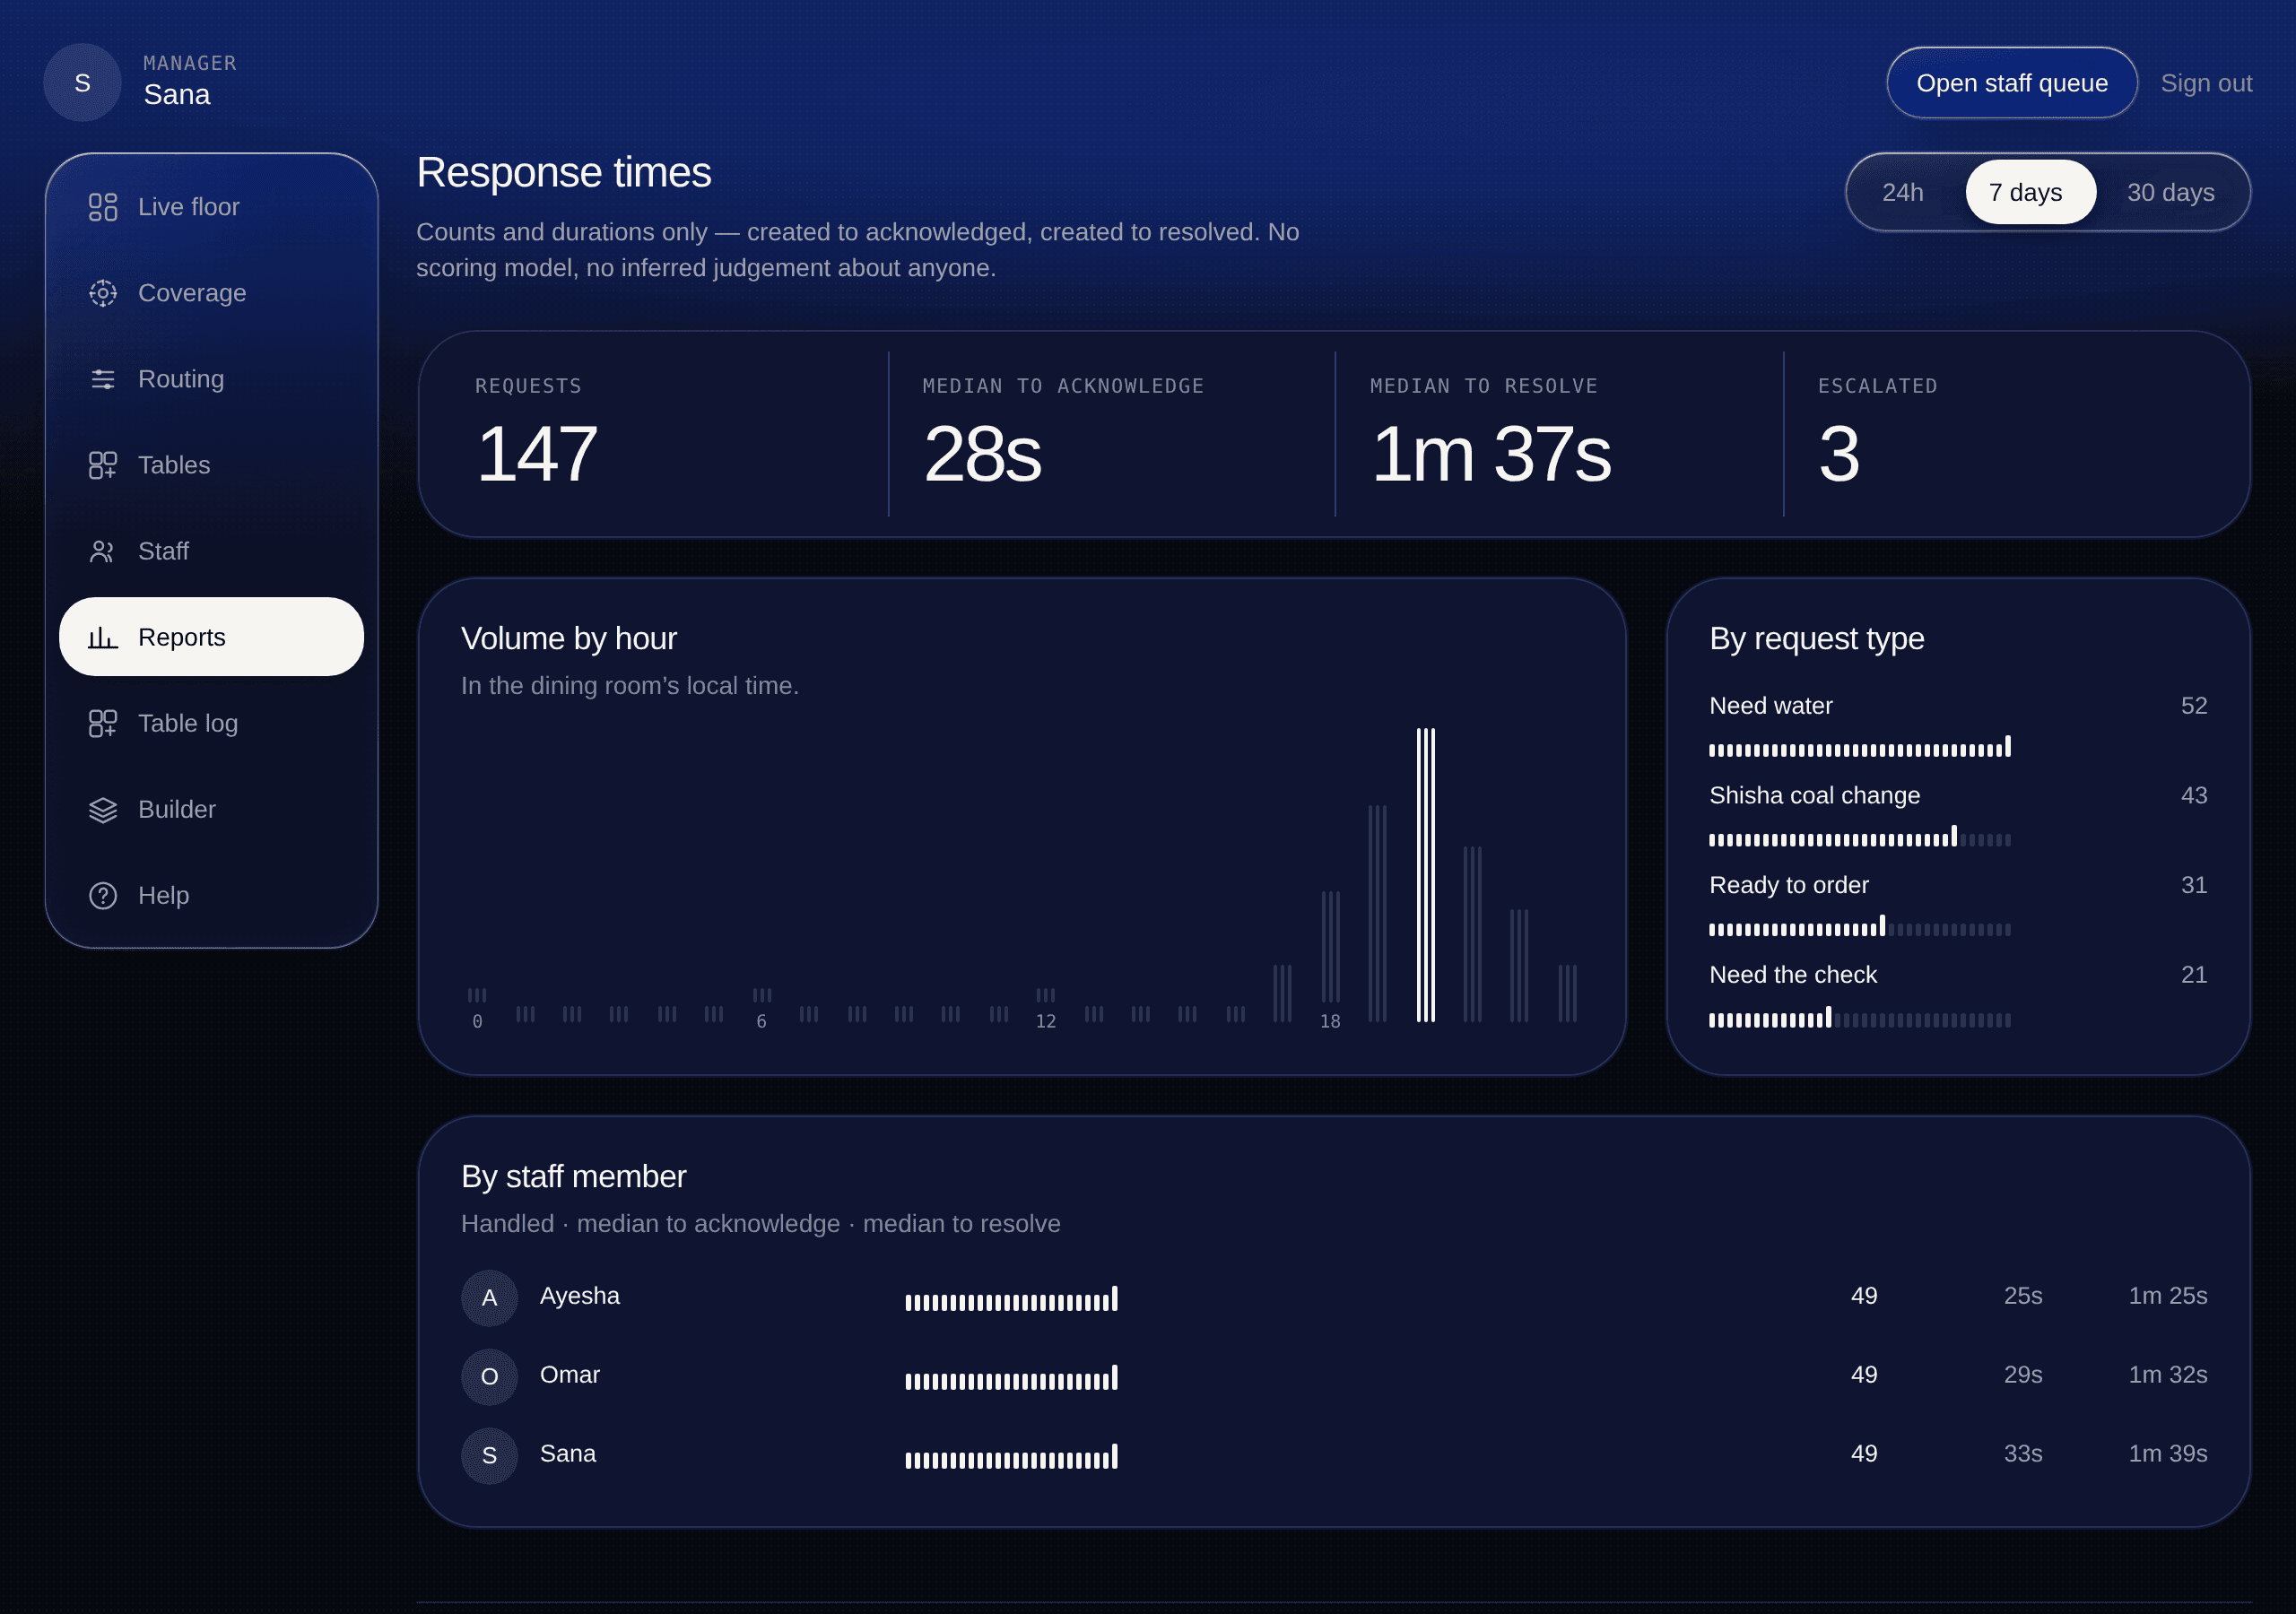Click Omar's 1m 32s resolve time

[x=2168, y=1375]
